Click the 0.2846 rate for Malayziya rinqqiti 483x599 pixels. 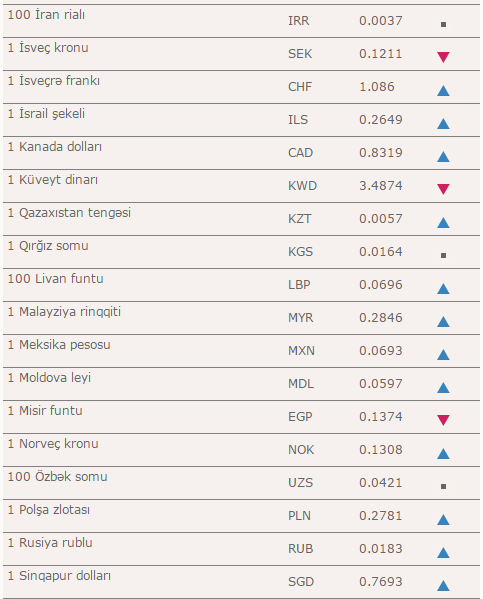click(x=381, y=318)
